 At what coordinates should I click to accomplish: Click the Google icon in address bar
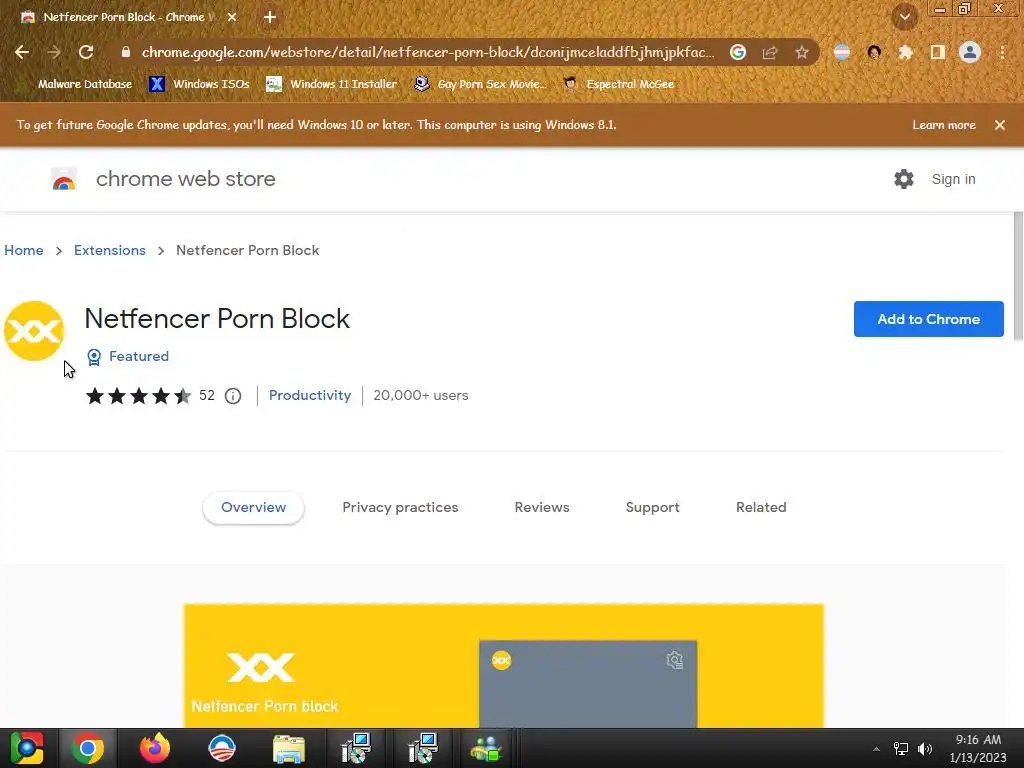(x=738, y=52)
